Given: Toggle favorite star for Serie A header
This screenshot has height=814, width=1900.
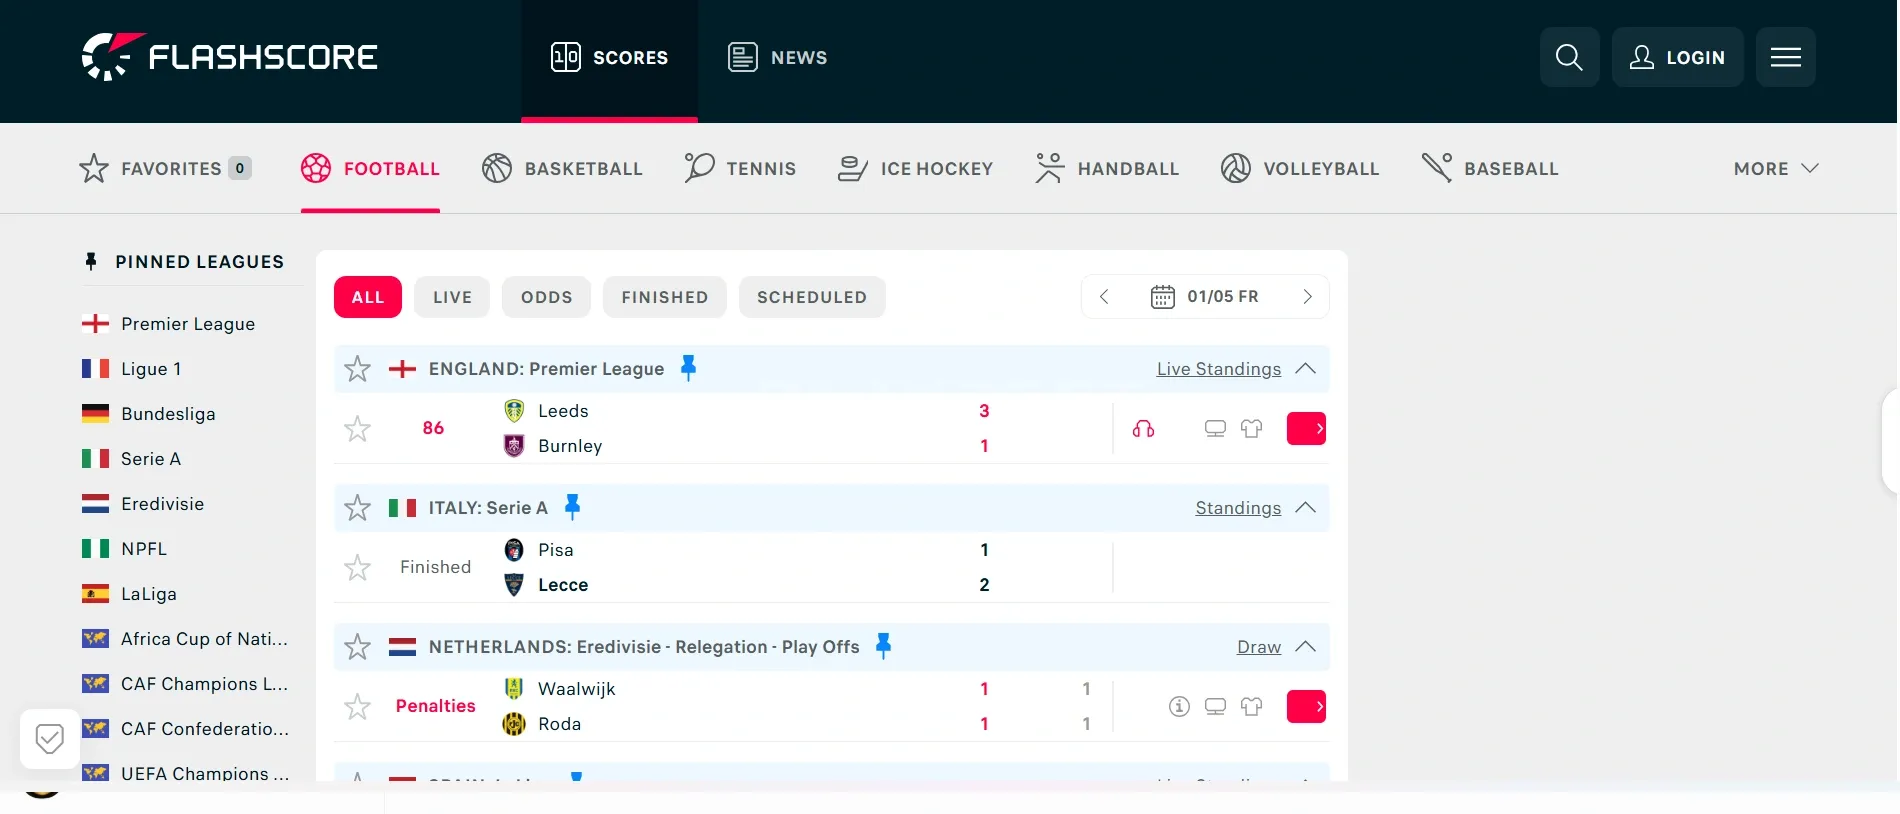Looking at the screenshot, I should point(357,508).
